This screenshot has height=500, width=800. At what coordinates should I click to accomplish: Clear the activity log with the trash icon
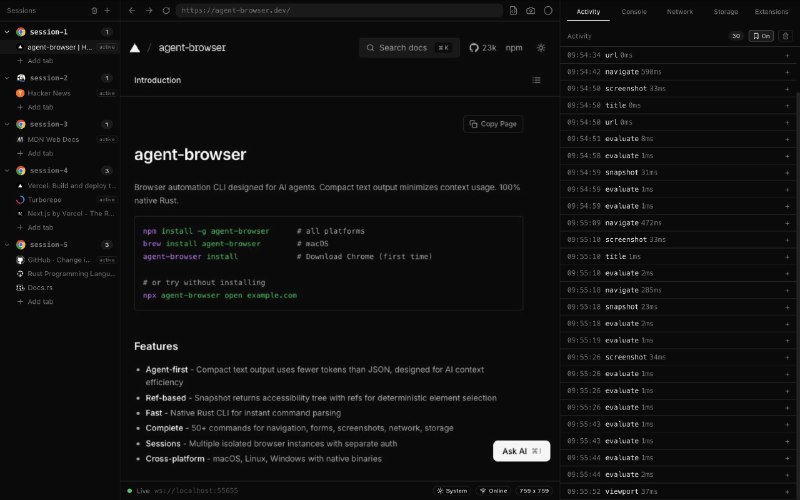(786, 36)
